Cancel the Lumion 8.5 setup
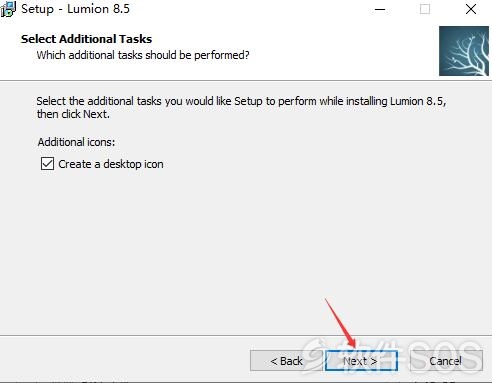 [446, 361]
